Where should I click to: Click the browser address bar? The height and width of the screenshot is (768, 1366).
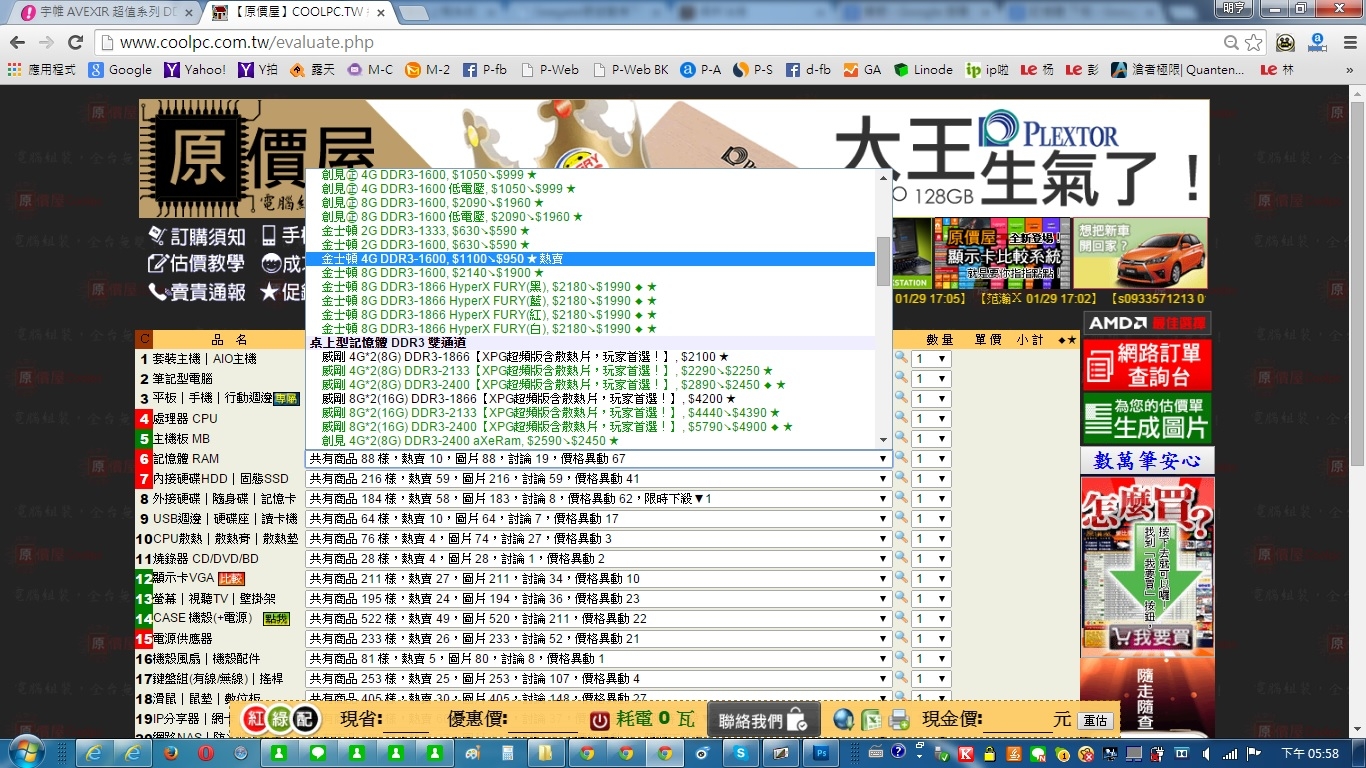tap(660, 43)
